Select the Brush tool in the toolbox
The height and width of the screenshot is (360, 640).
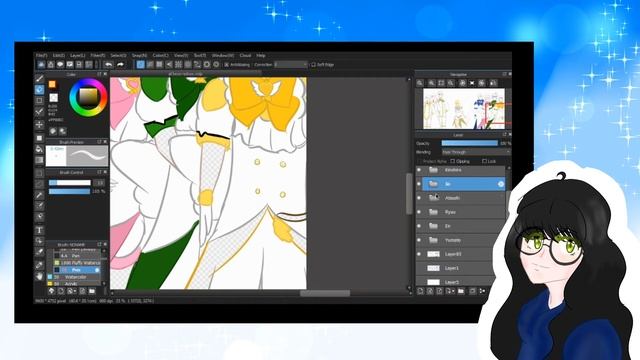click(x=40, y=78)
